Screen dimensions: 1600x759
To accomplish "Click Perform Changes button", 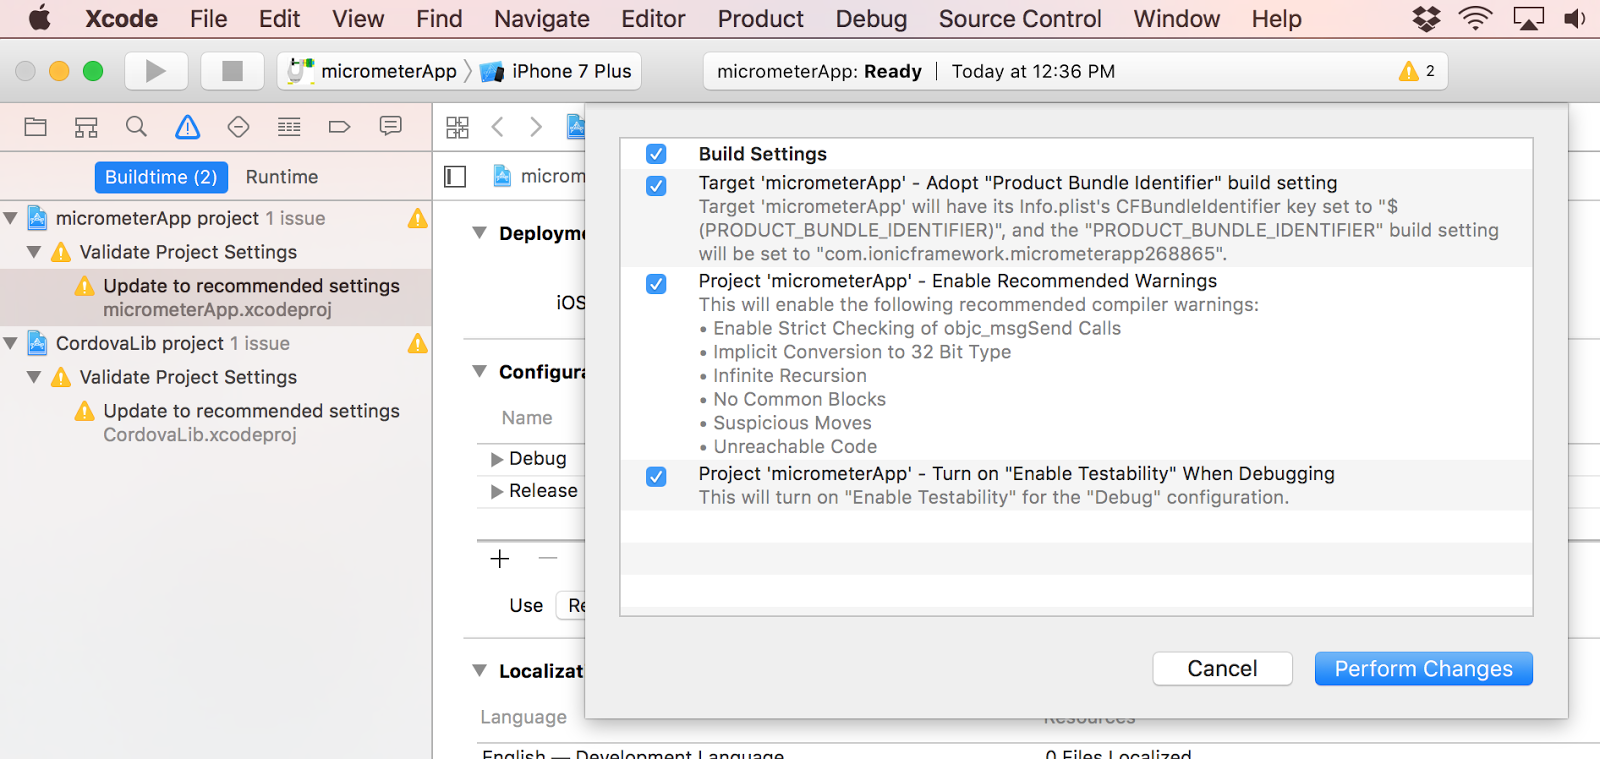I will (1423, 669).
